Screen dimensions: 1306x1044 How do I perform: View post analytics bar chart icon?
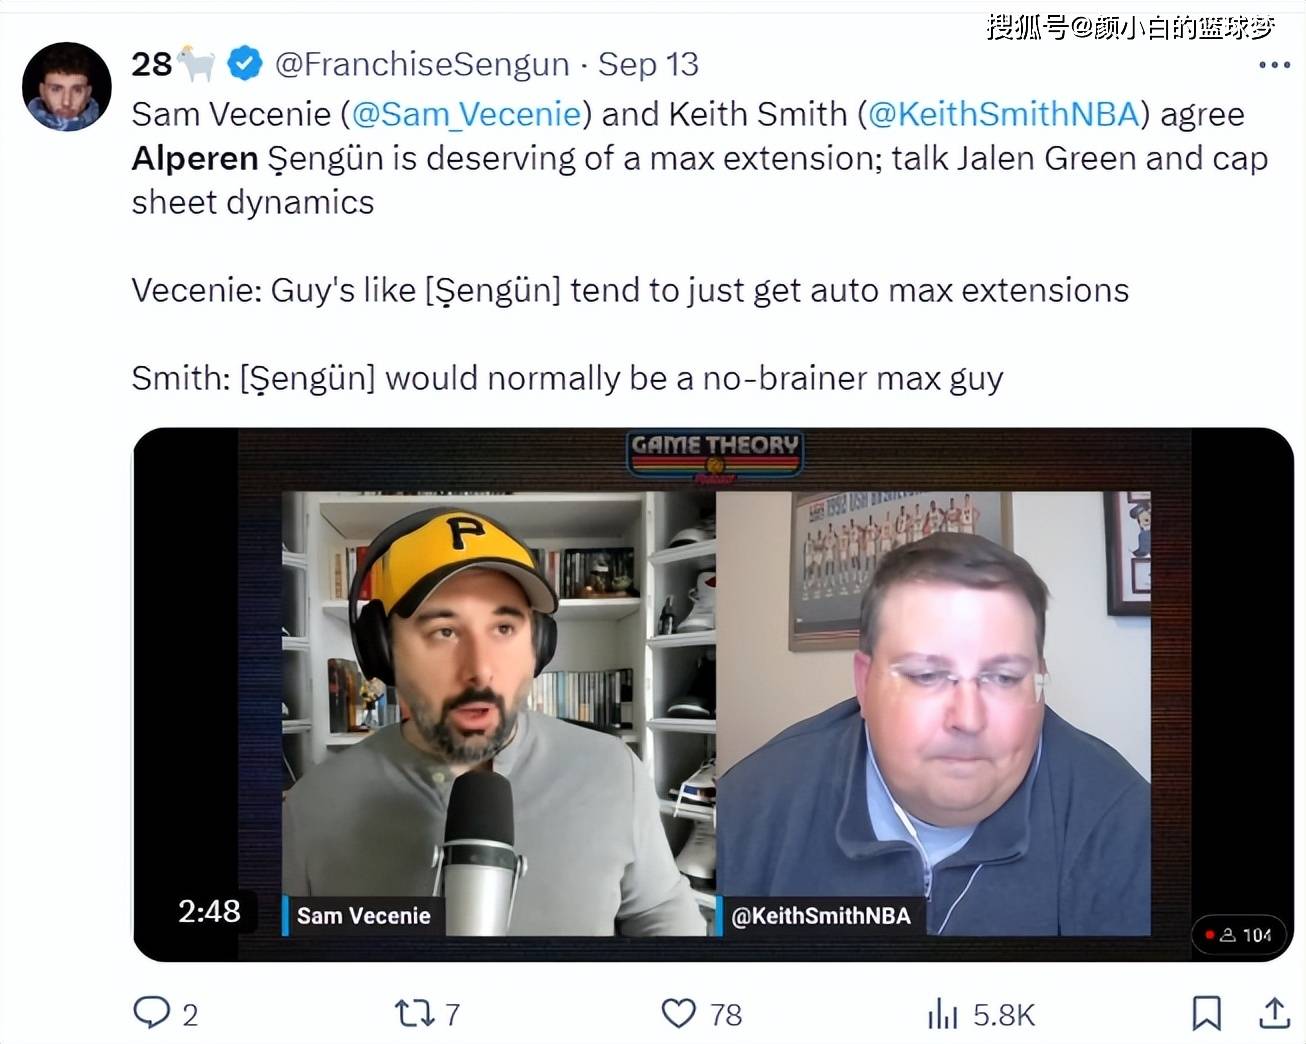coord(942,1014)
